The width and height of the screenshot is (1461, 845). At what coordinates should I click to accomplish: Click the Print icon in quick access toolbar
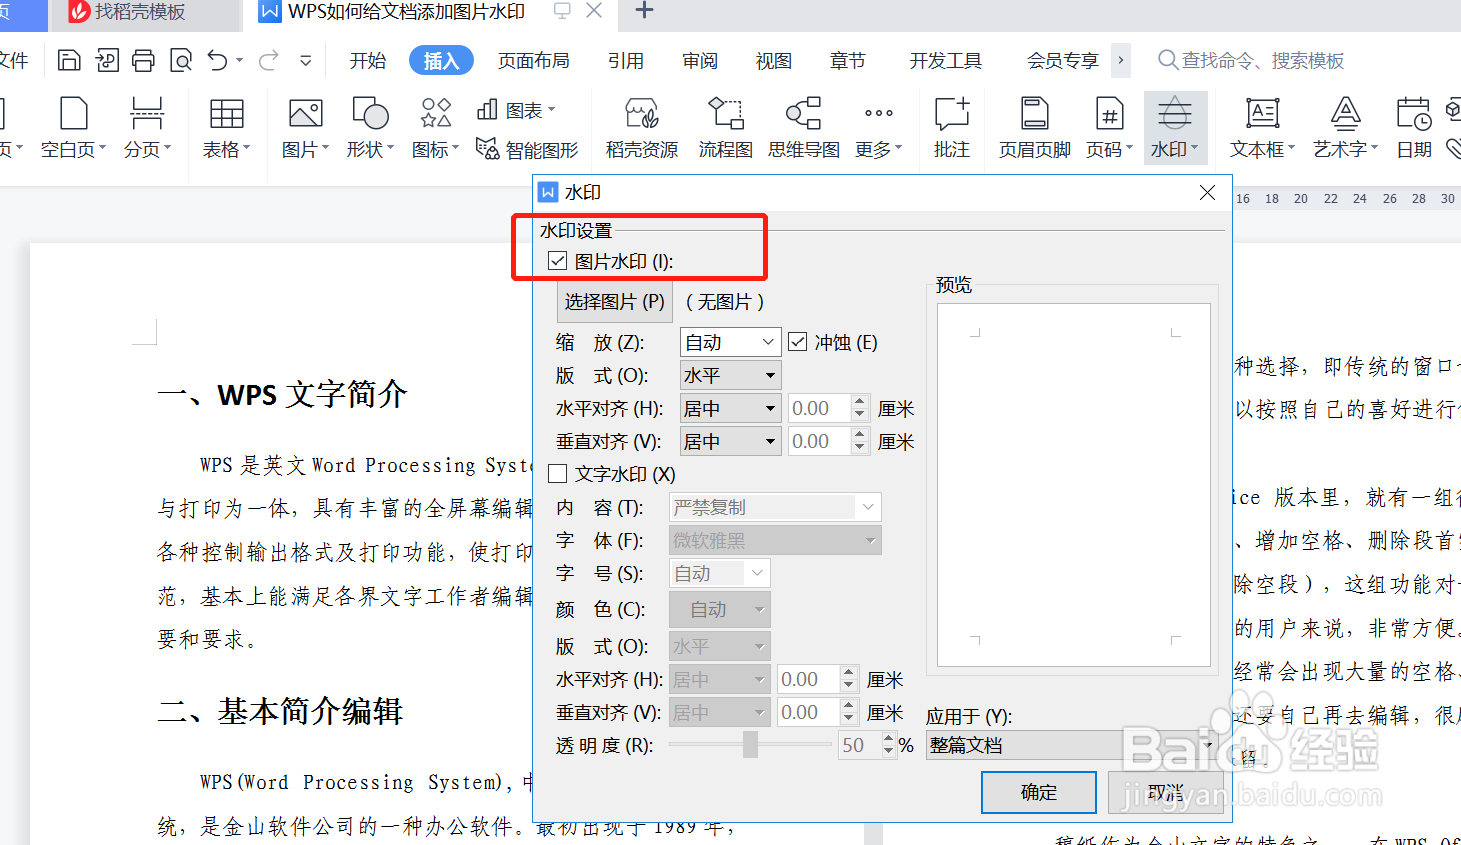click(x=143, y=61)
